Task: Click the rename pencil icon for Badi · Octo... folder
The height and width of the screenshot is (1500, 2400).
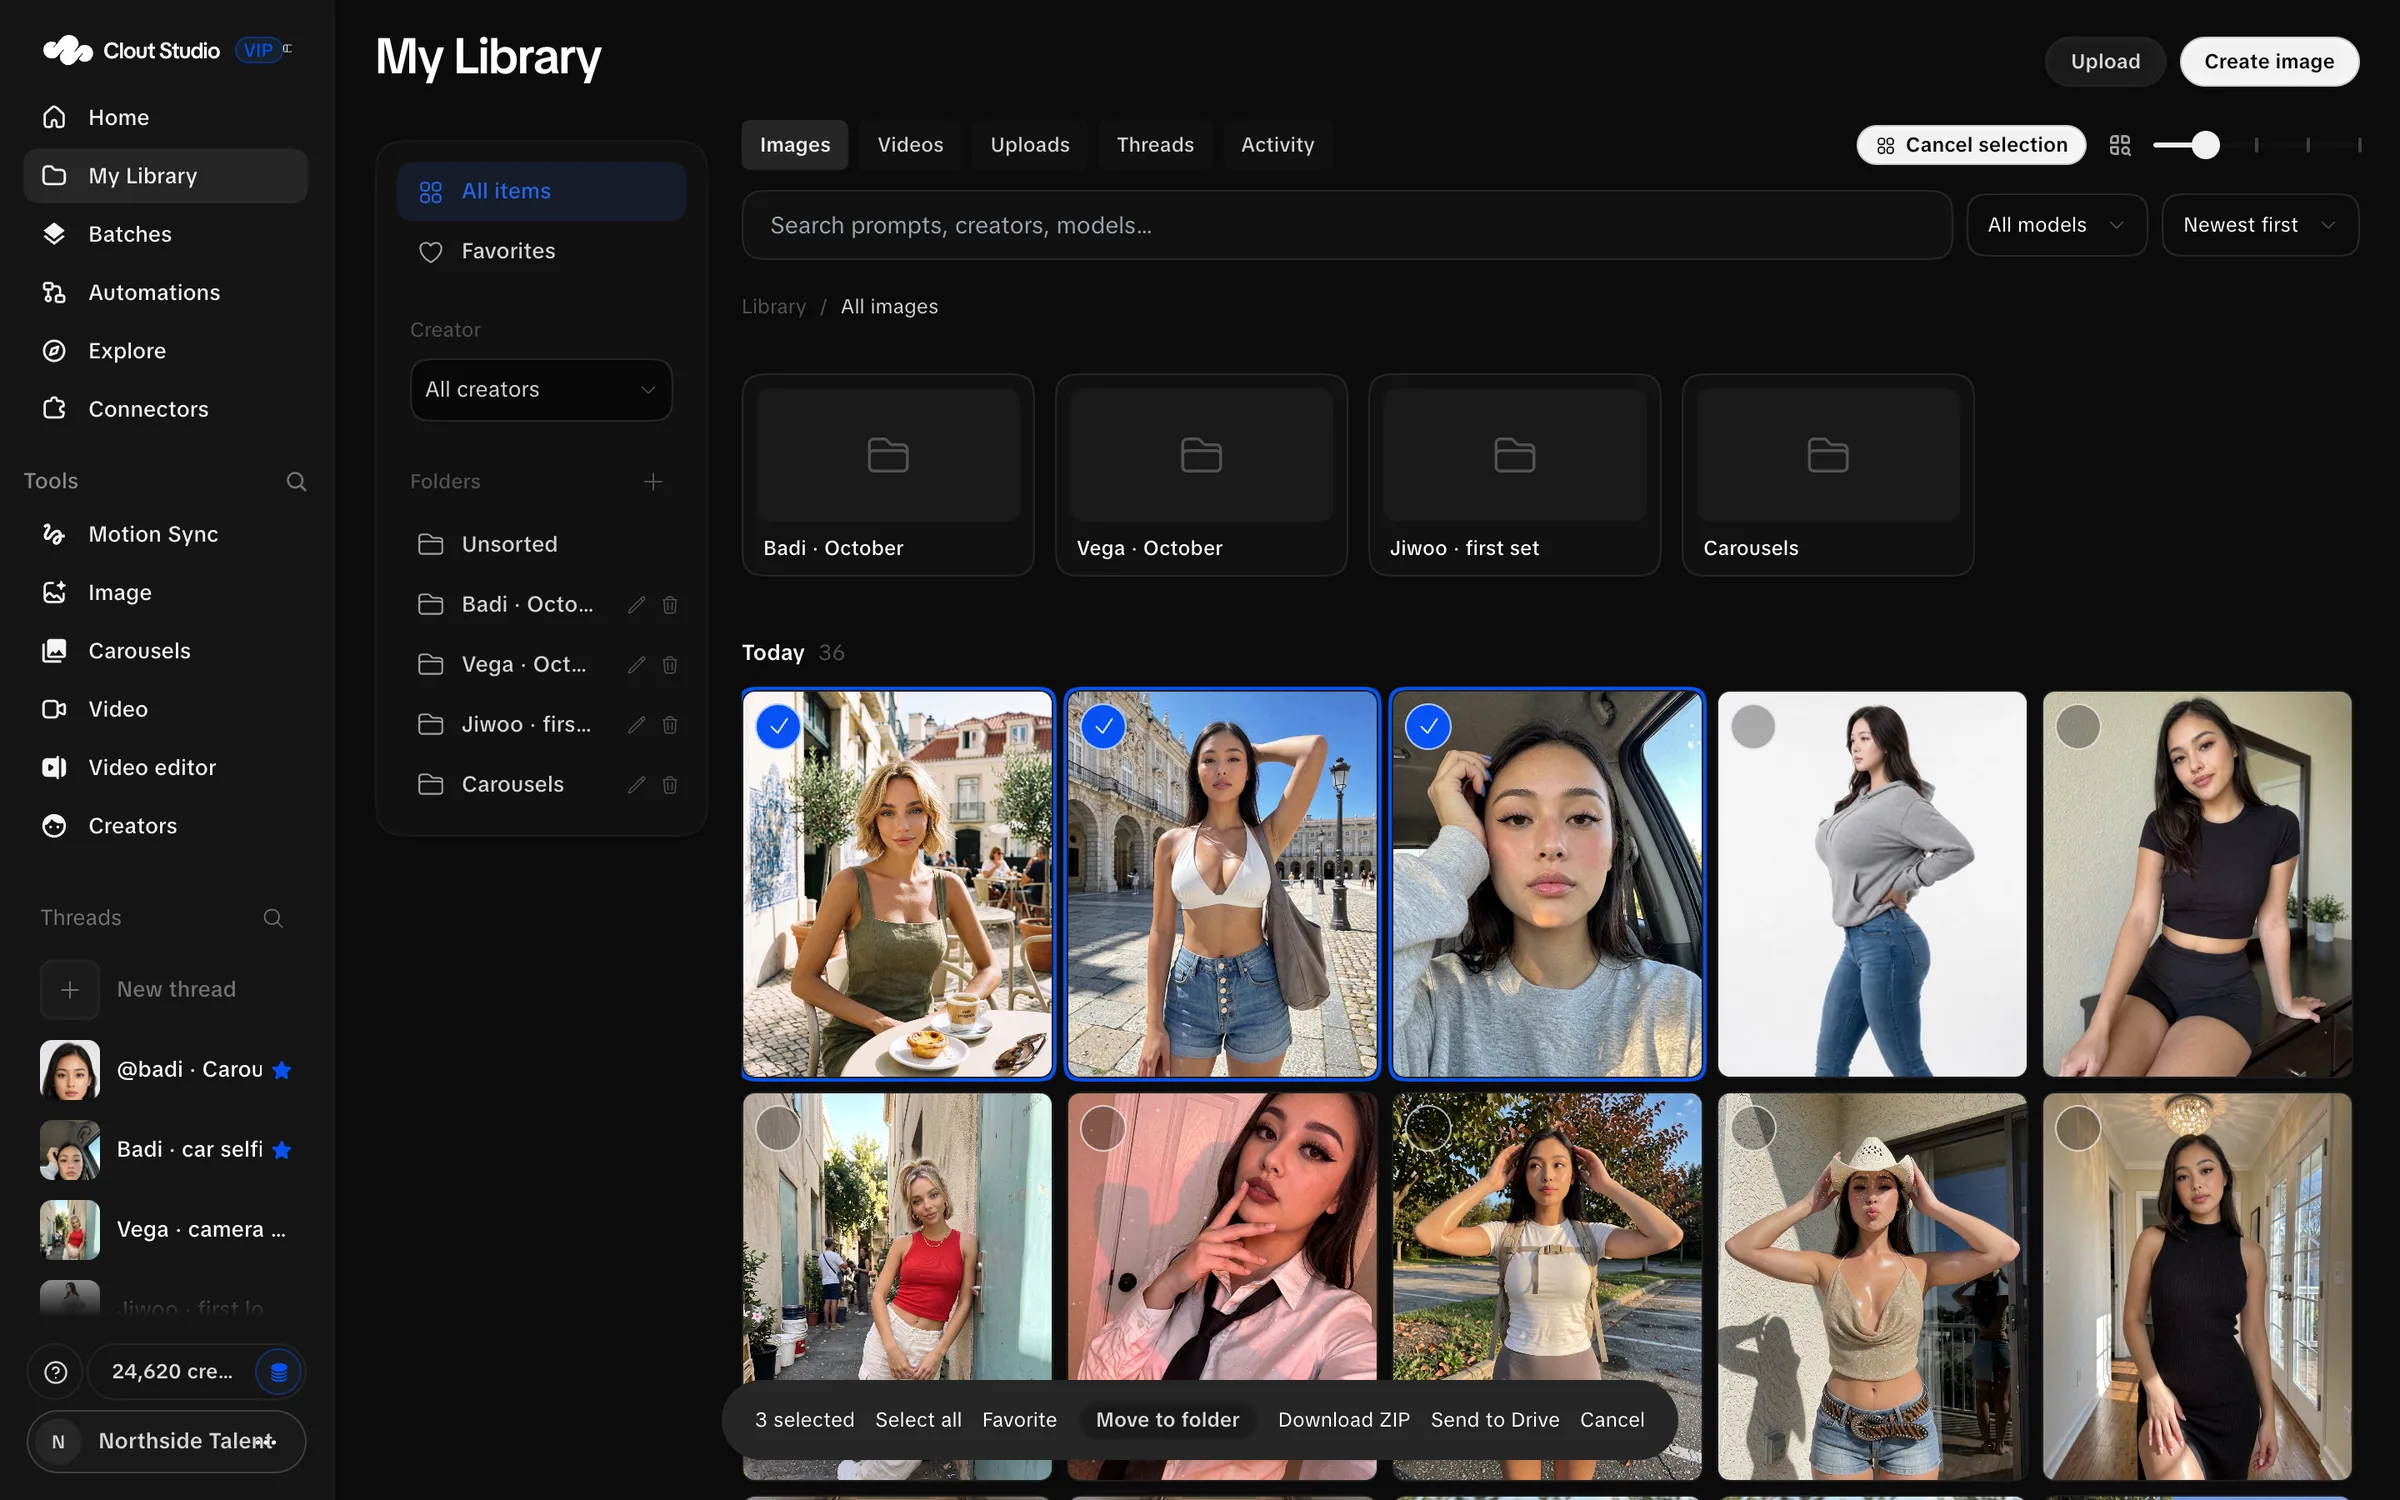Action: click(x=636, y=604)
